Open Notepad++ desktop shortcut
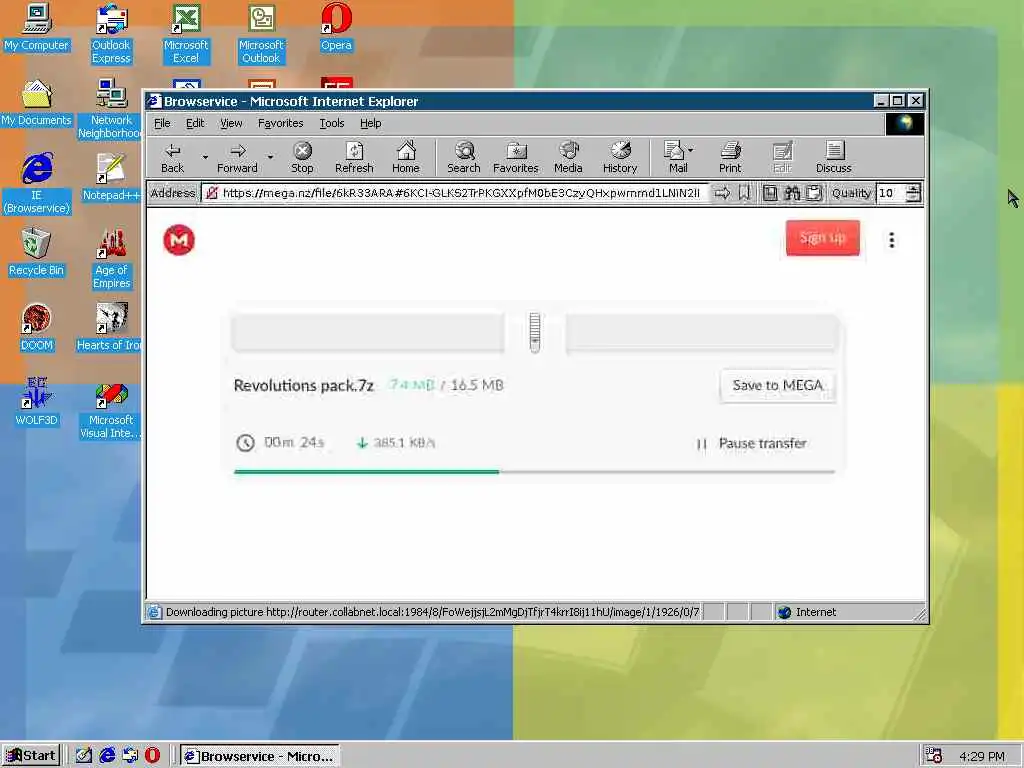 click(x=112, y=178)
